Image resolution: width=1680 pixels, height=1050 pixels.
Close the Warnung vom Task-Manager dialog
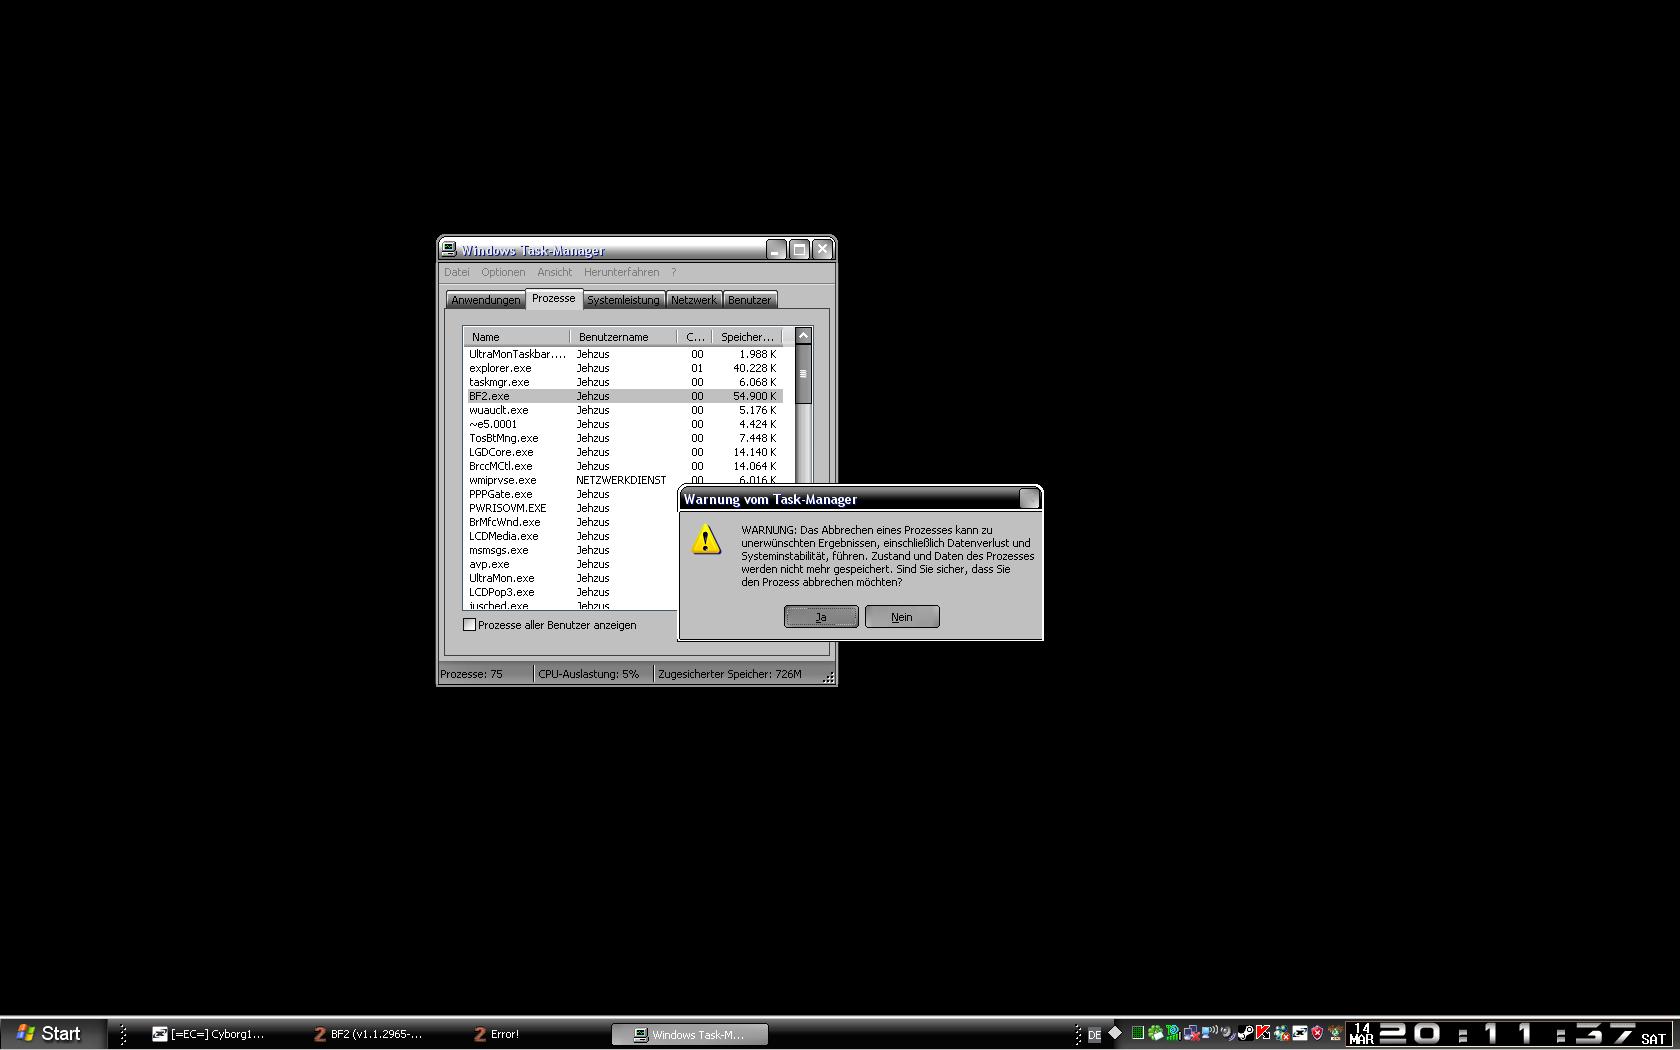pos(1029,498)
